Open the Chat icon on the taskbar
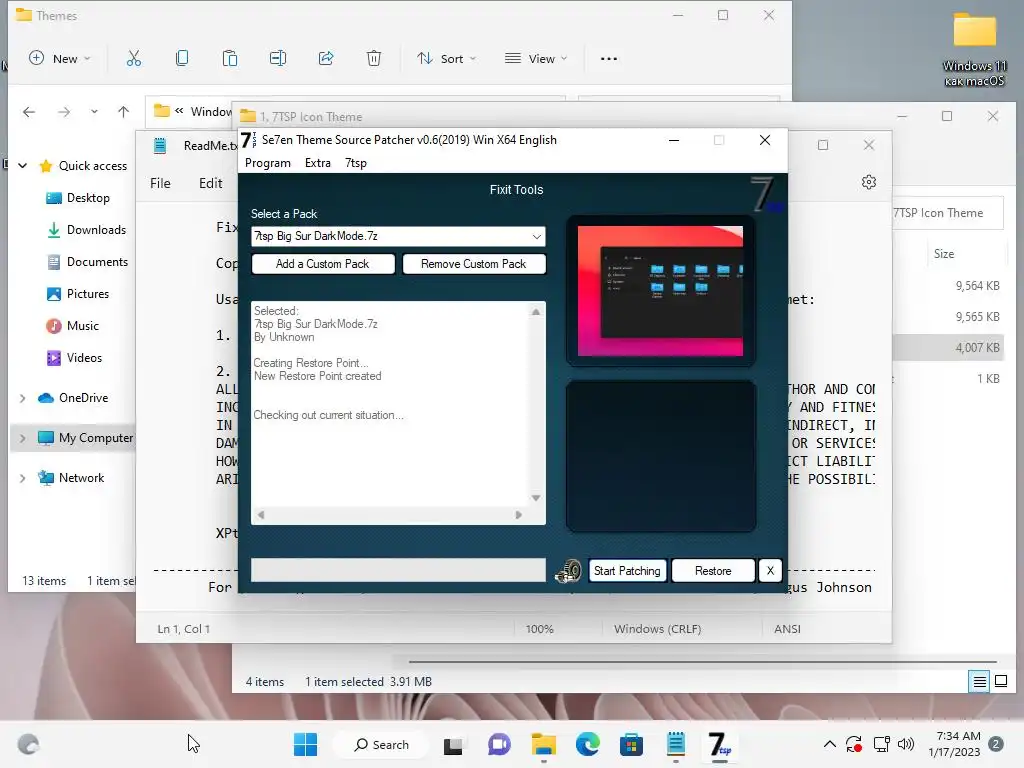 click(x=500, y=744)
